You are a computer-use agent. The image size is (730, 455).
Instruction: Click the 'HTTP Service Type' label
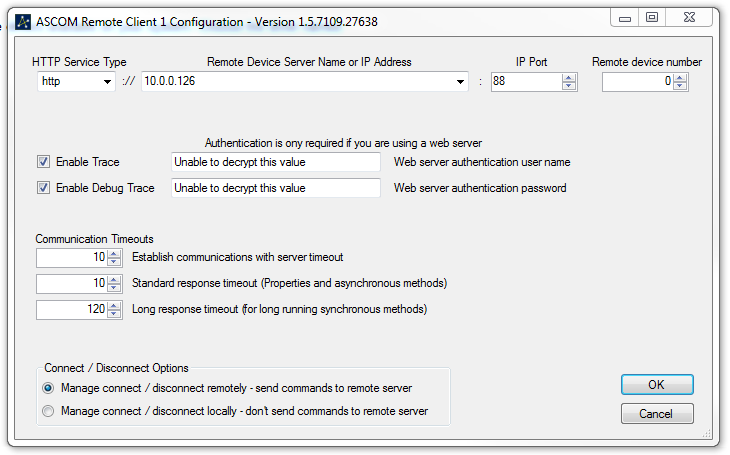point(79,62)
